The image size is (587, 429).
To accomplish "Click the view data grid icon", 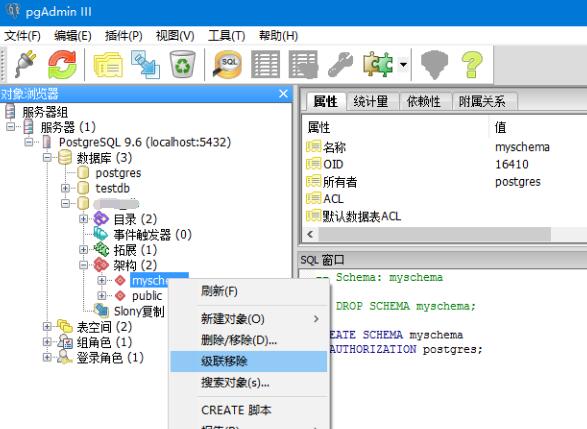I will pyautogui.click(x=265, y=64).
